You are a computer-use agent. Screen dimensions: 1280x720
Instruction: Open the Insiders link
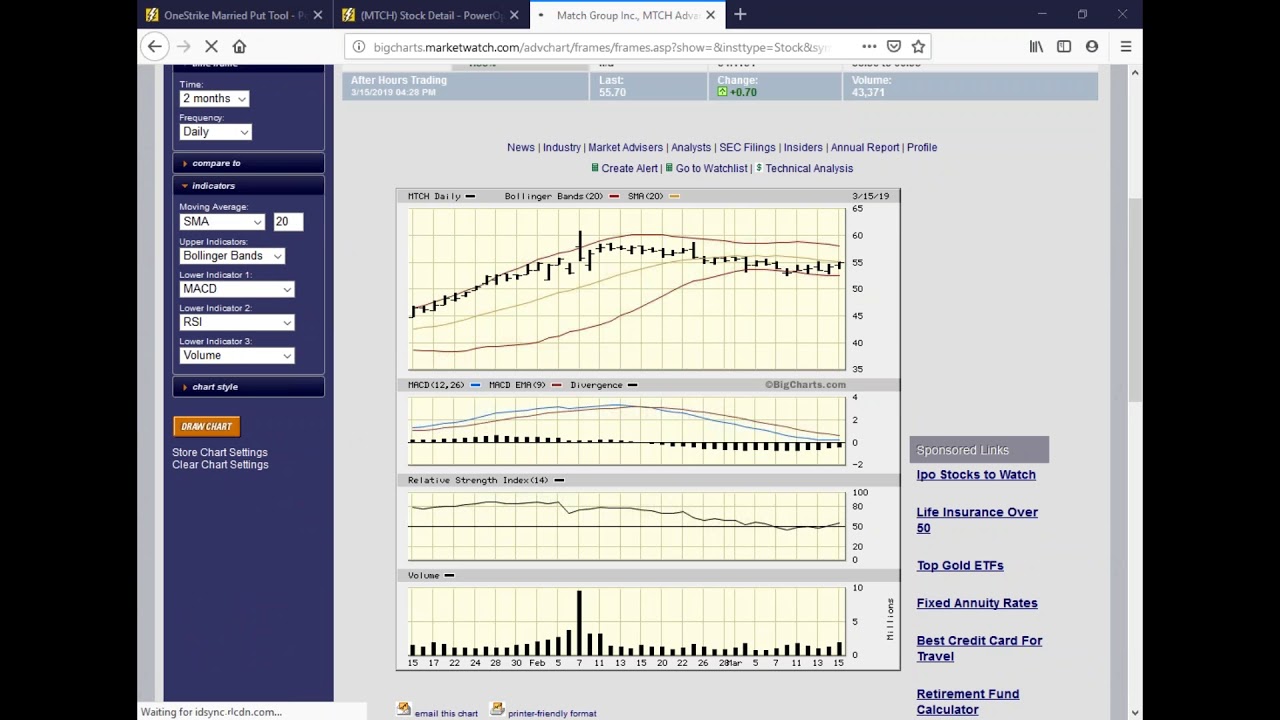(x=803, y=147)
